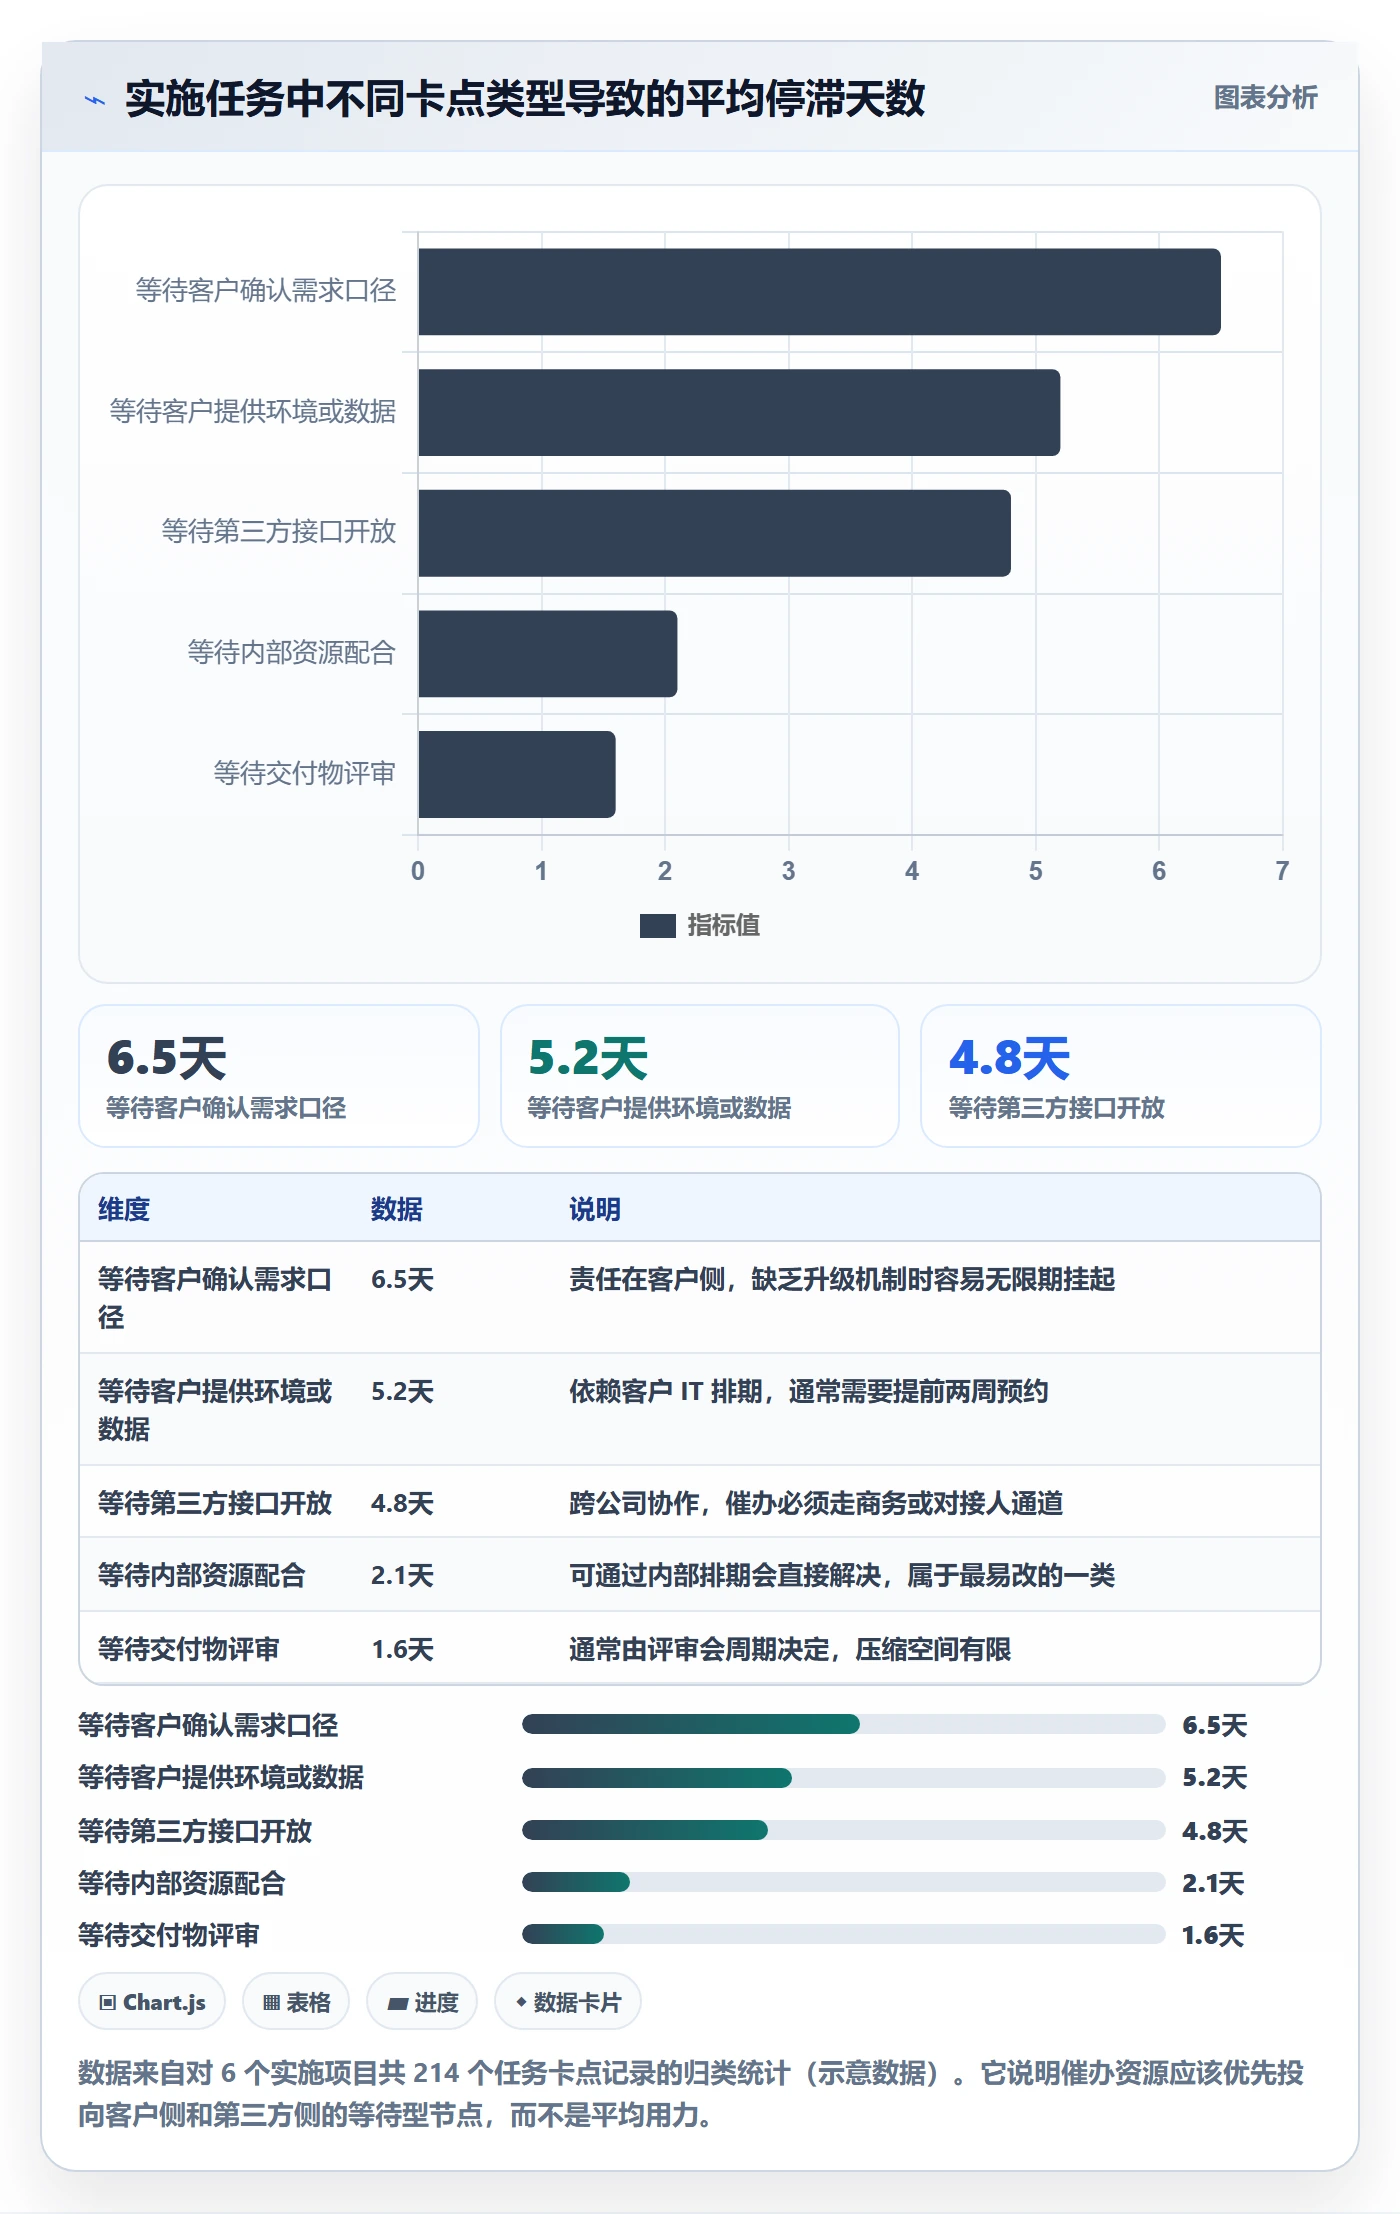
Task: Open the 6.5天 data card
Action: (279, 1076)
